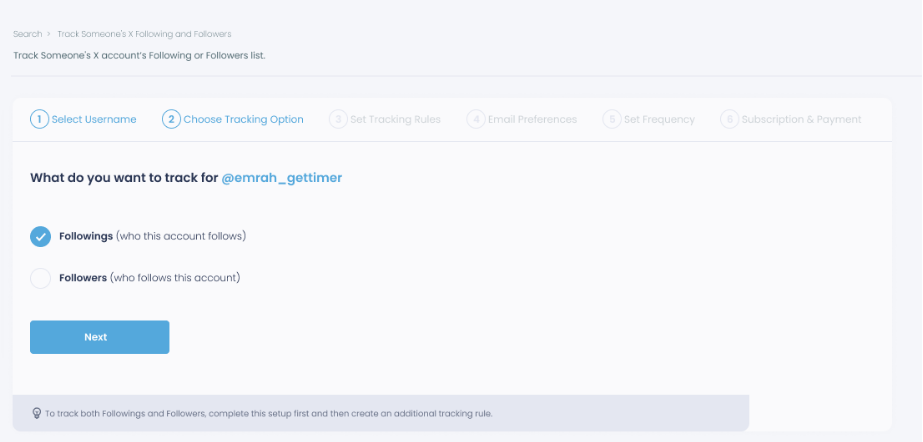Open the Choose Tracking Option step
The height and width of the screenshot is (442, 923).
pos(243,119)
